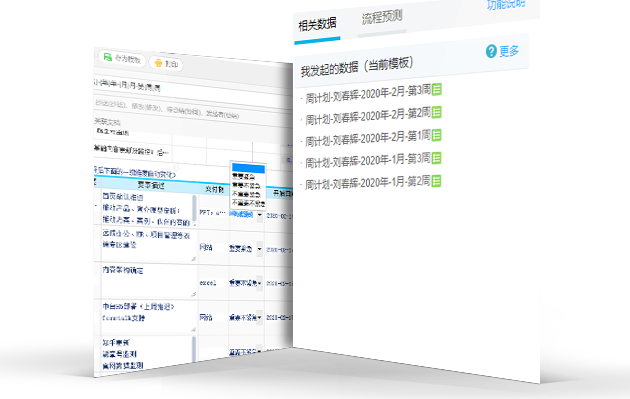Open list icon for 2020年-2月-第2周 plan
Viewport: 630px width, 399px height.
click(437, 112)
